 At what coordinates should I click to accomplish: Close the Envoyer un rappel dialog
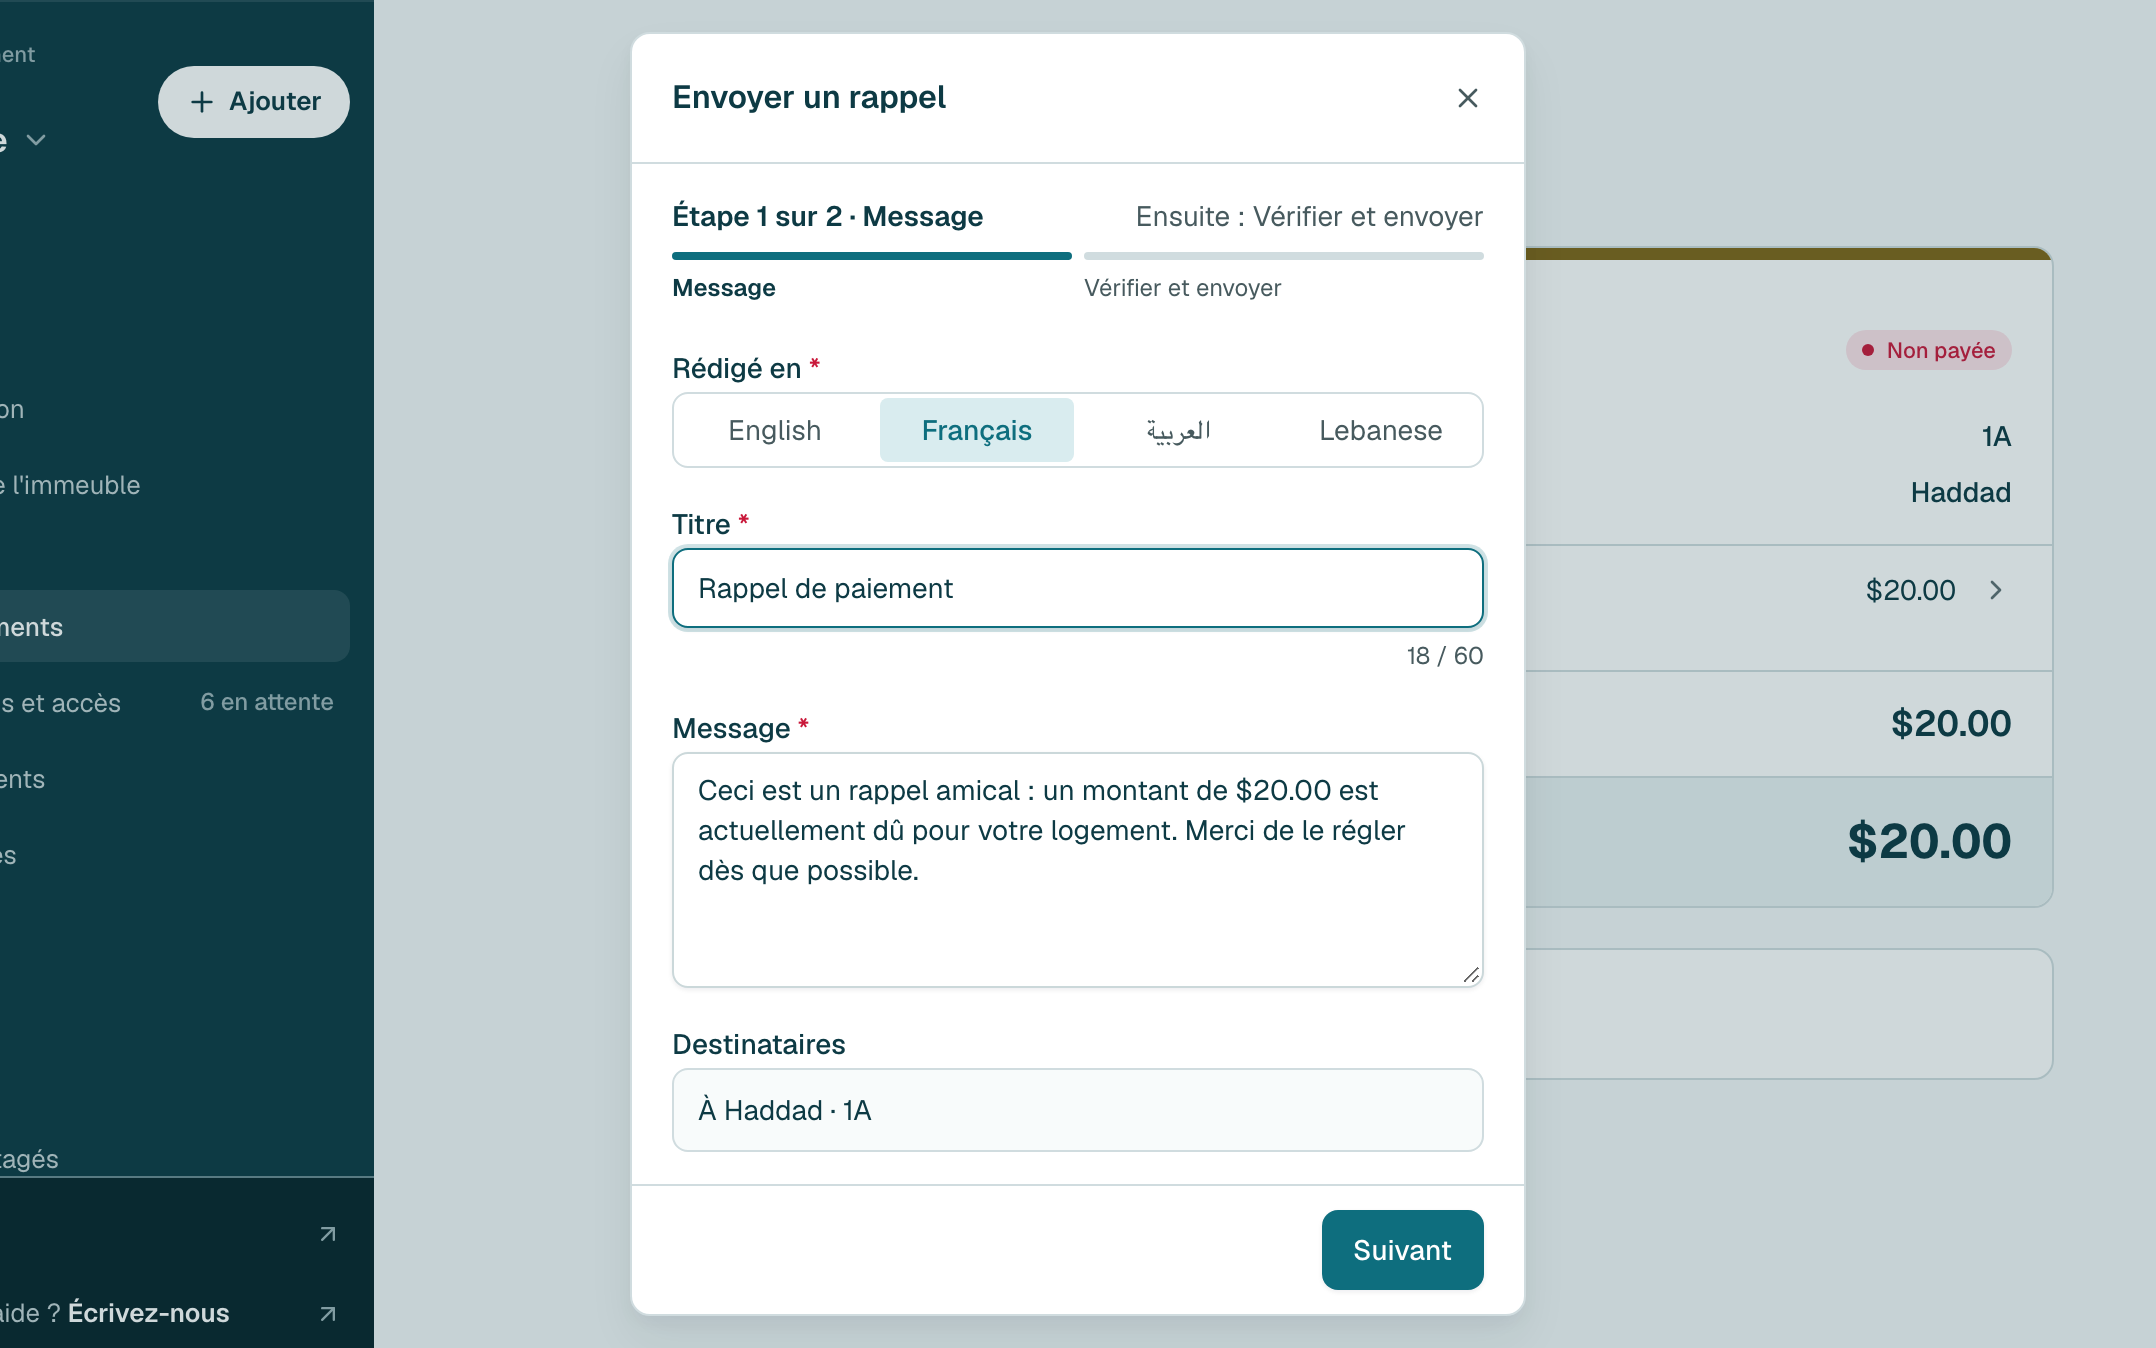point(1467,98)
